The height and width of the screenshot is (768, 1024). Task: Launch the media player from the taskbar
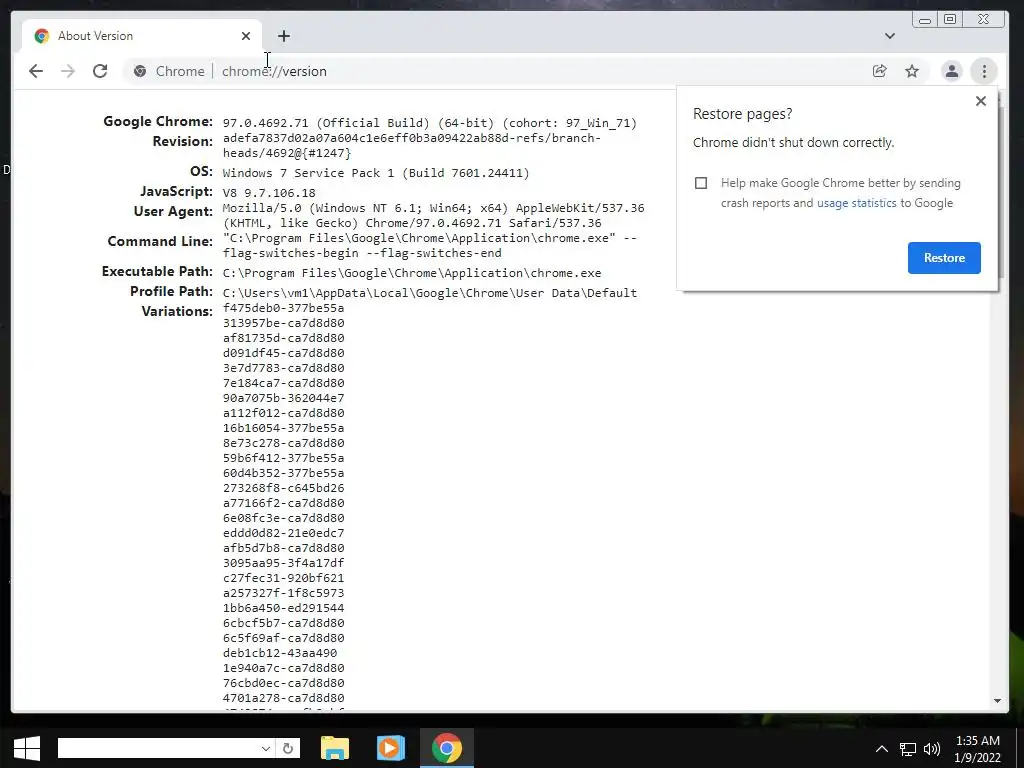click(x=391, y=748)
